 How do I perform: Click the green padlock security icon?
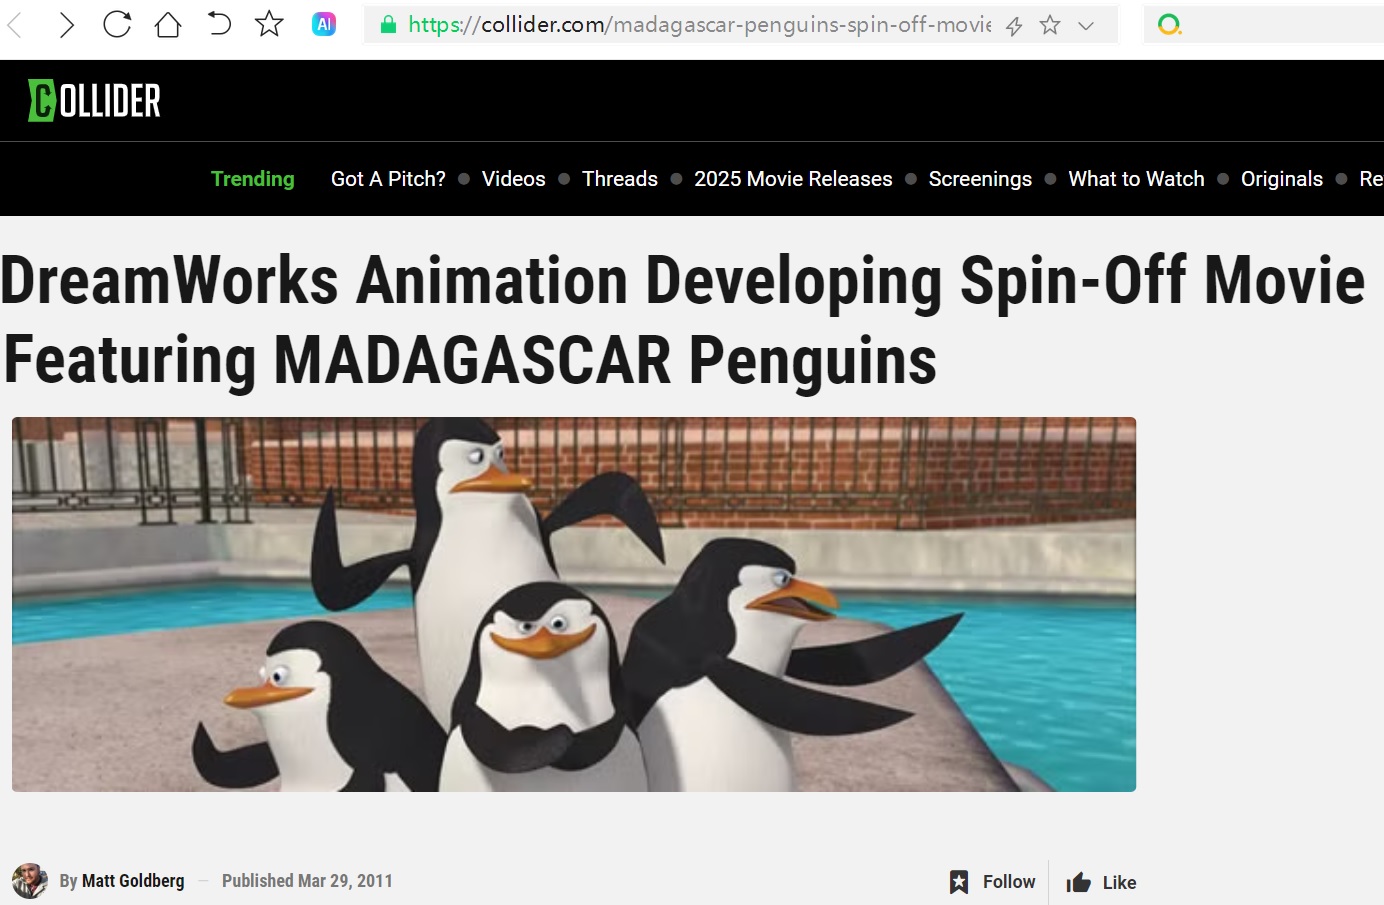click(x=389, y=25)
